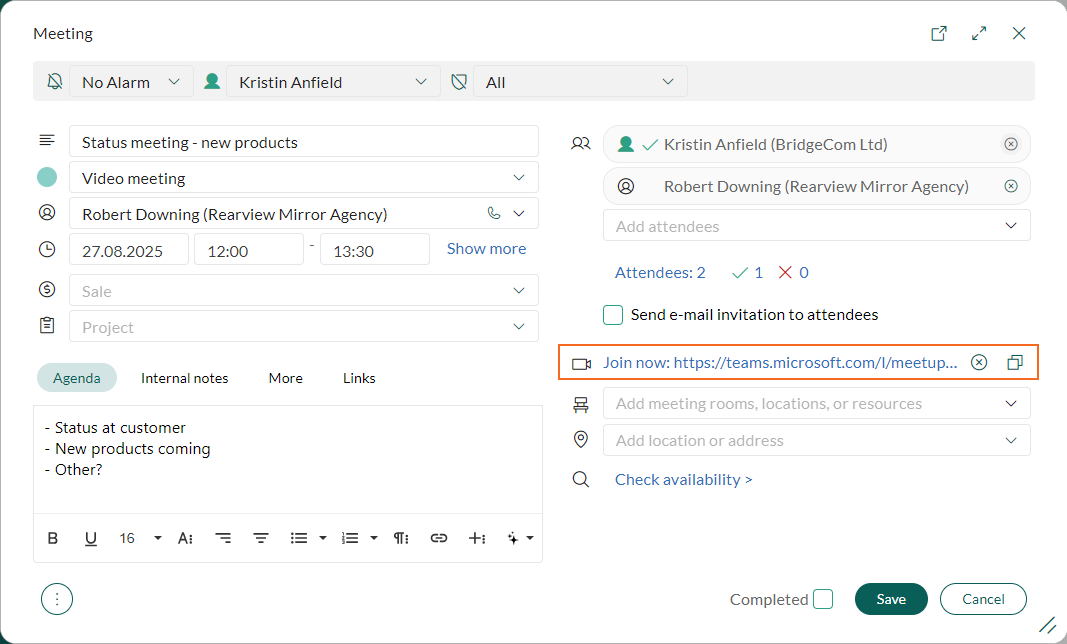Save the meeting
1067x644 pixels.
(890, 599)
